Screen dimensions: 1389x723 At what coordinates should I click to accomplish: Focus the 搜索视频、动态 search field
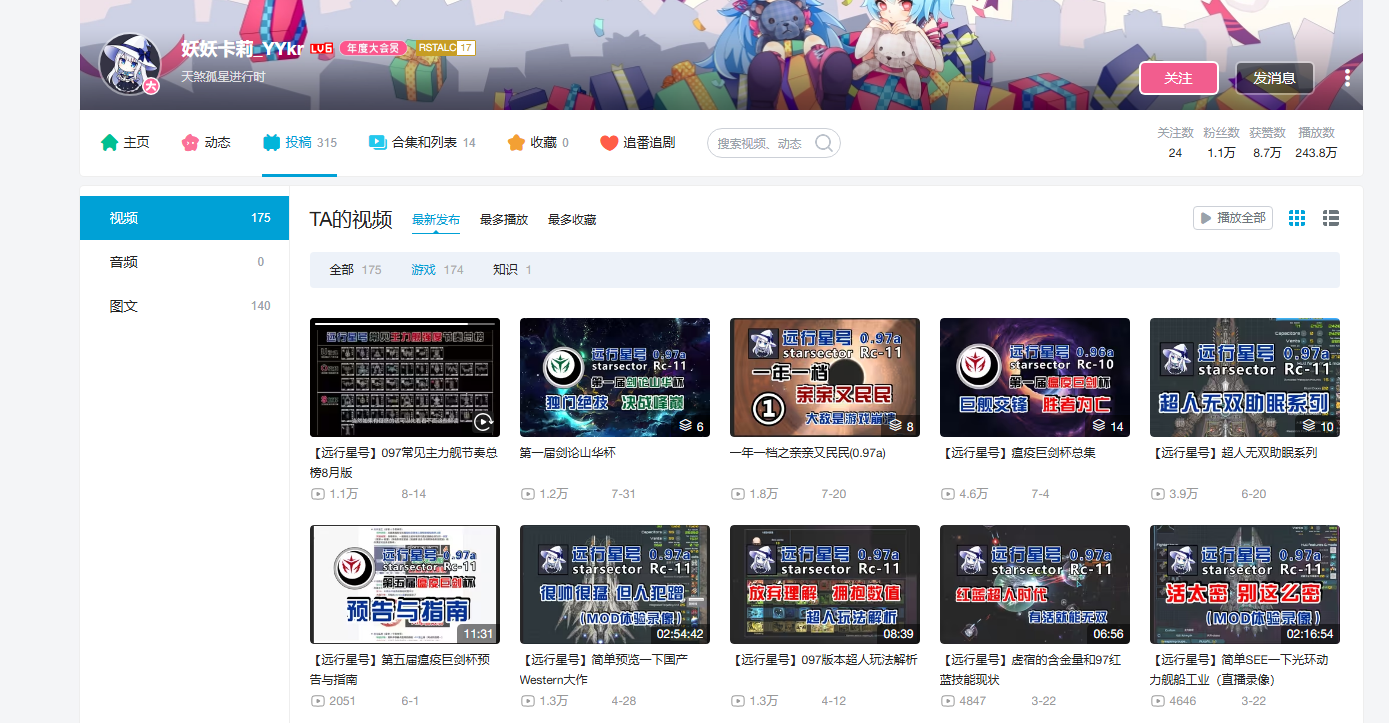click(760, 144)
